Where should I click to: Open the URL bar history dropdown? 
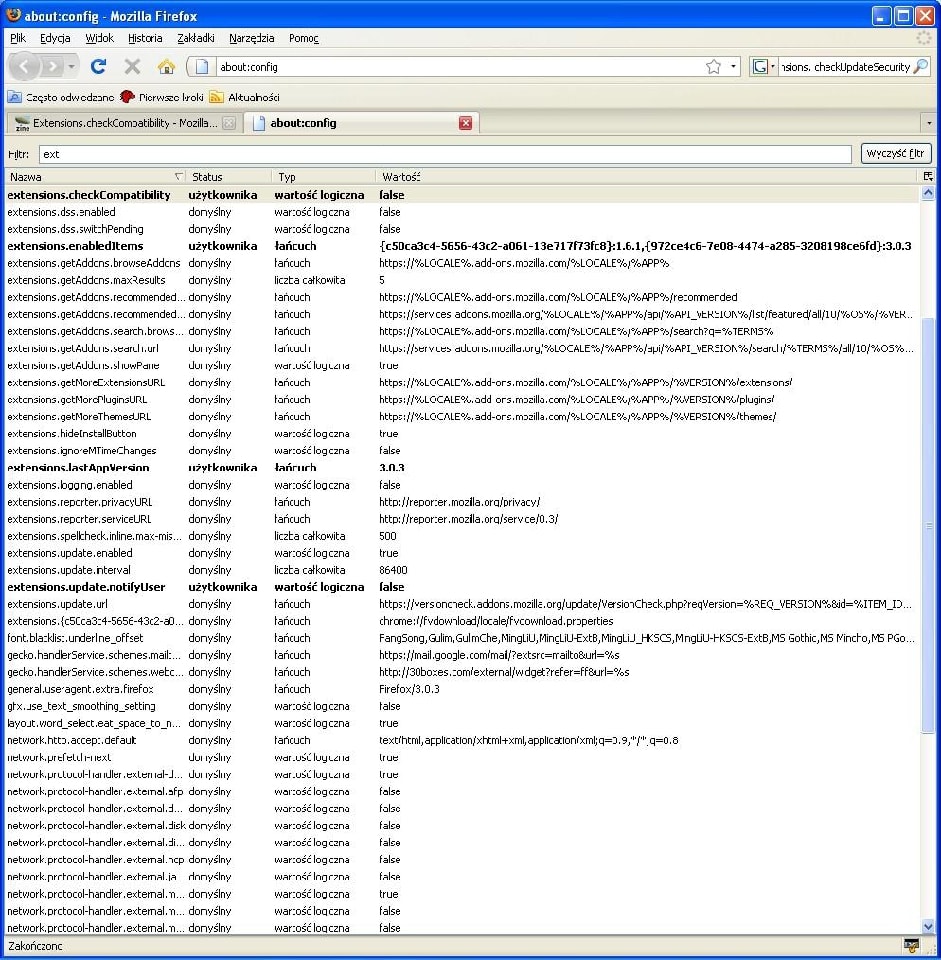(x=733, y=67)
